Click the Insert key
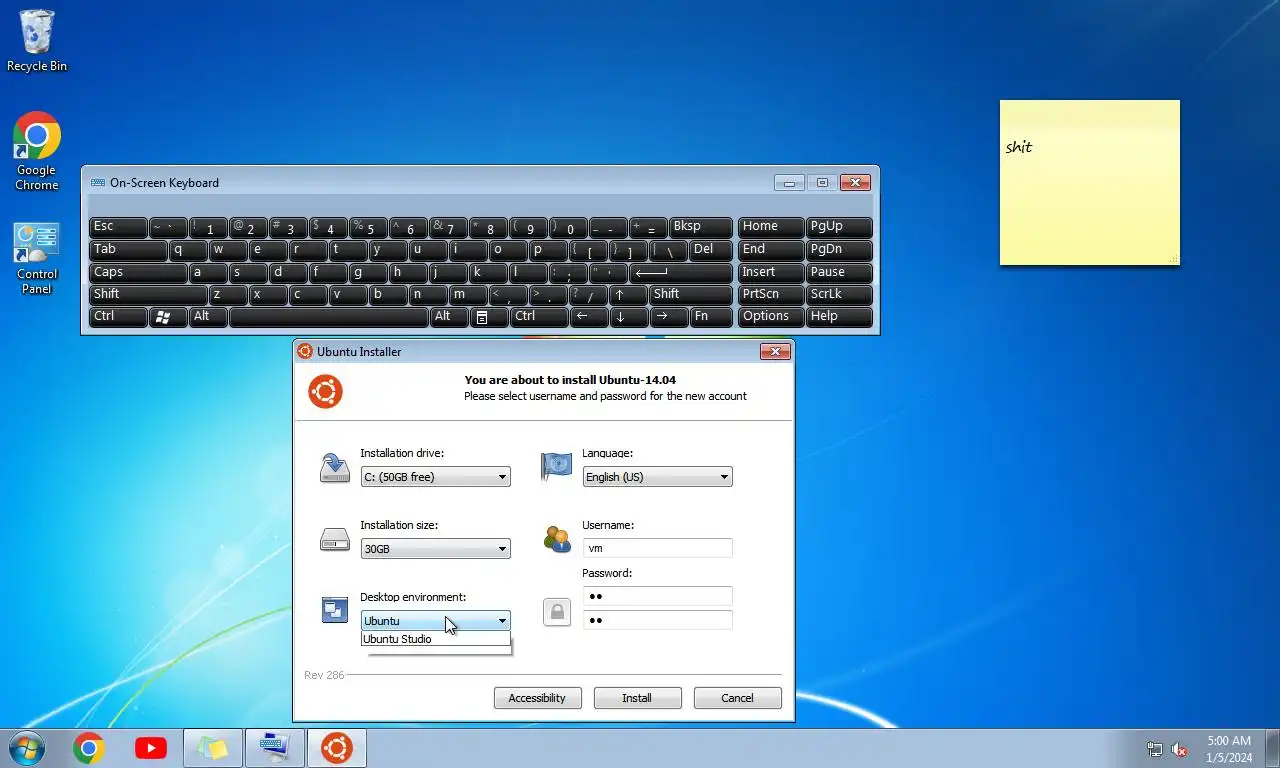1280x768 pixels. pos(771,273)
